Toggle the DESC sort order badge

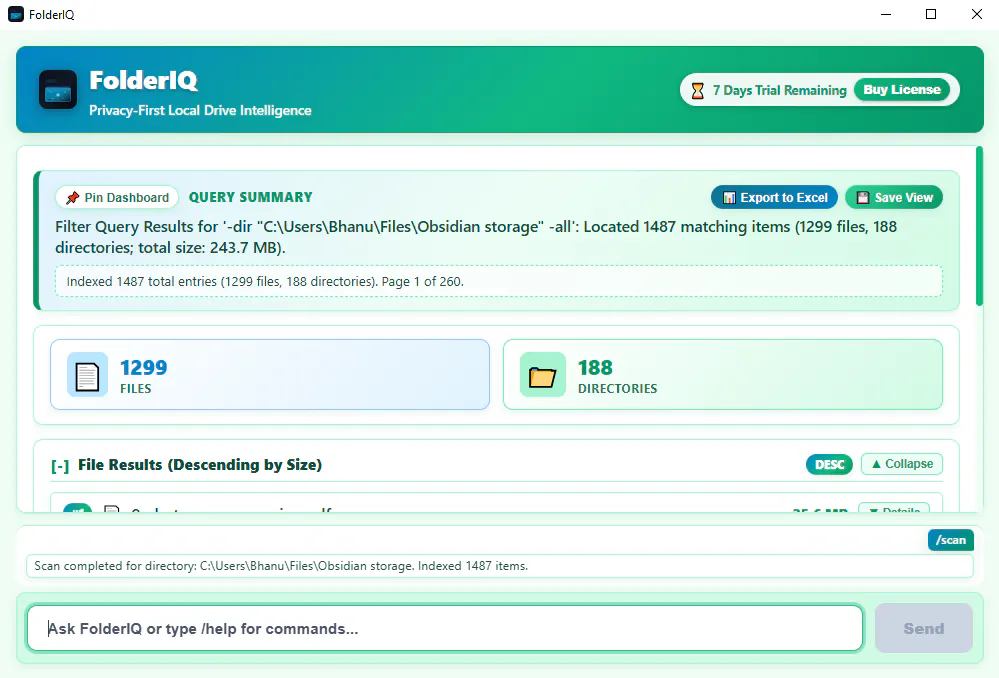[x=829, y=465]
